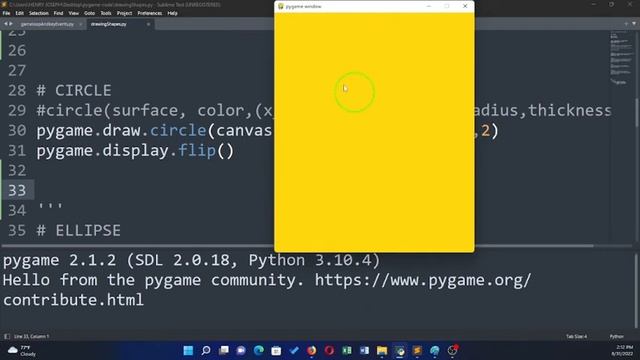Launch Microsoft Edge from taskbar
This screenshot has height=360, width=640.
point(259,351)
